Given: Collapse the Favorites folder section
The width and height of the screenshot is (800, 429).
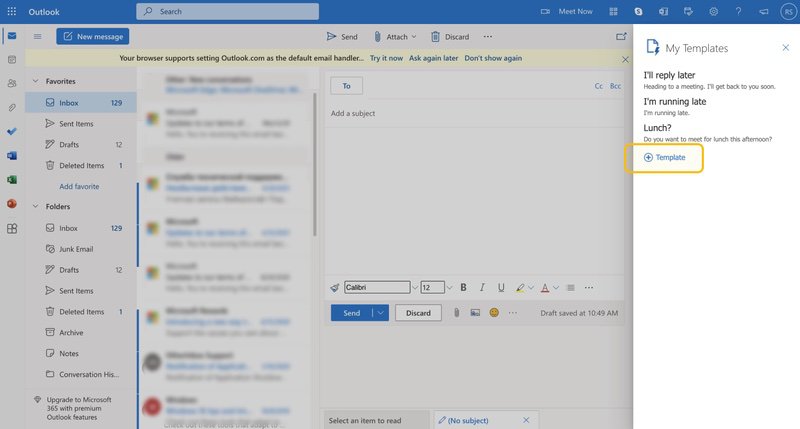Looking at the screenshot, I should click(36, 81).
